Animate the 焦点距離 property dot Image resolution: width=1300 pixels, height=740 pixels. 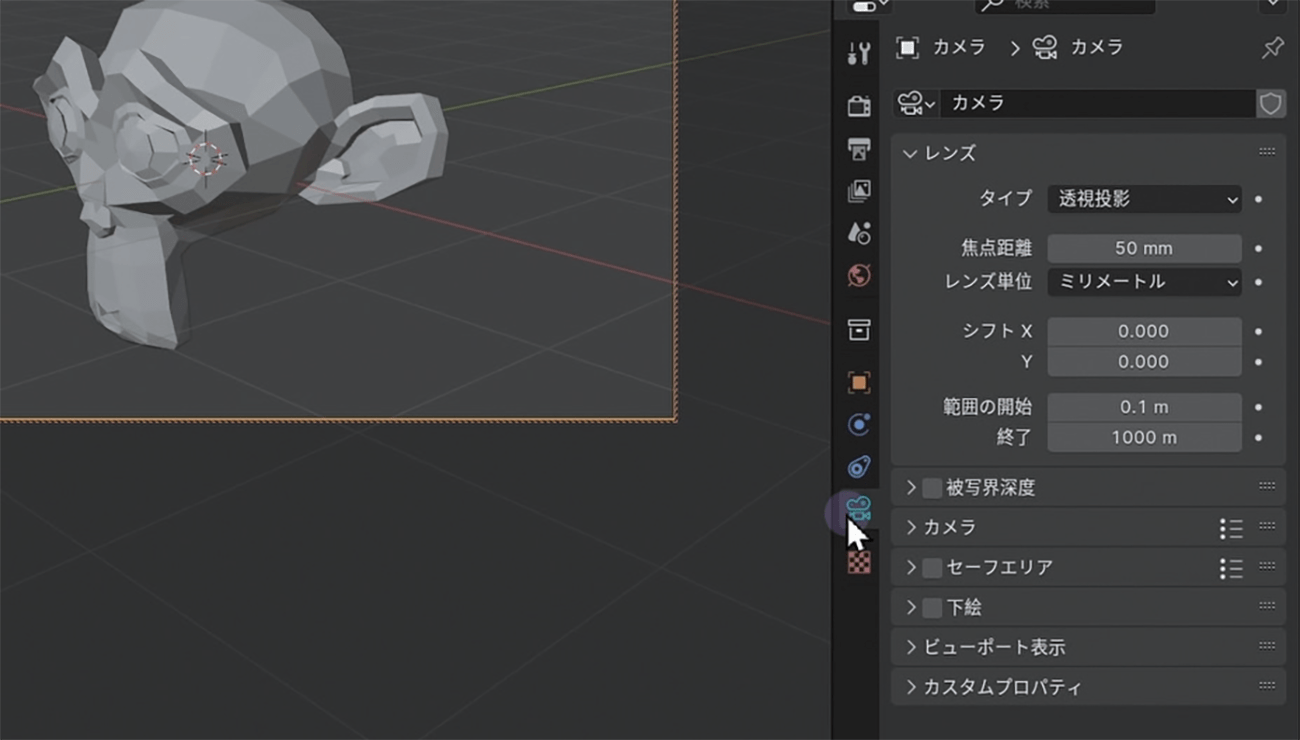coord(1258,248)
